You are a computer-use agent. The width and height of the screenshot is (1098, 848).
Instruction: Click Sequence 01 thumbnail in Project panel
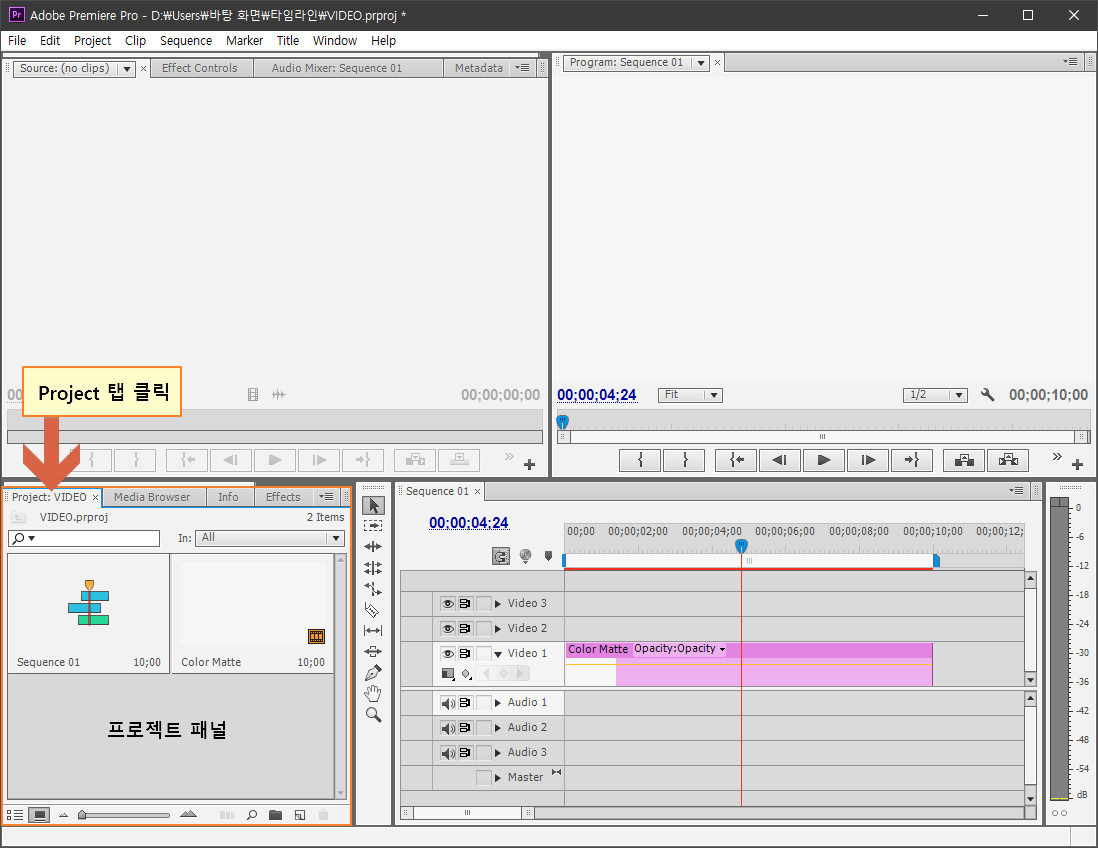89,603
